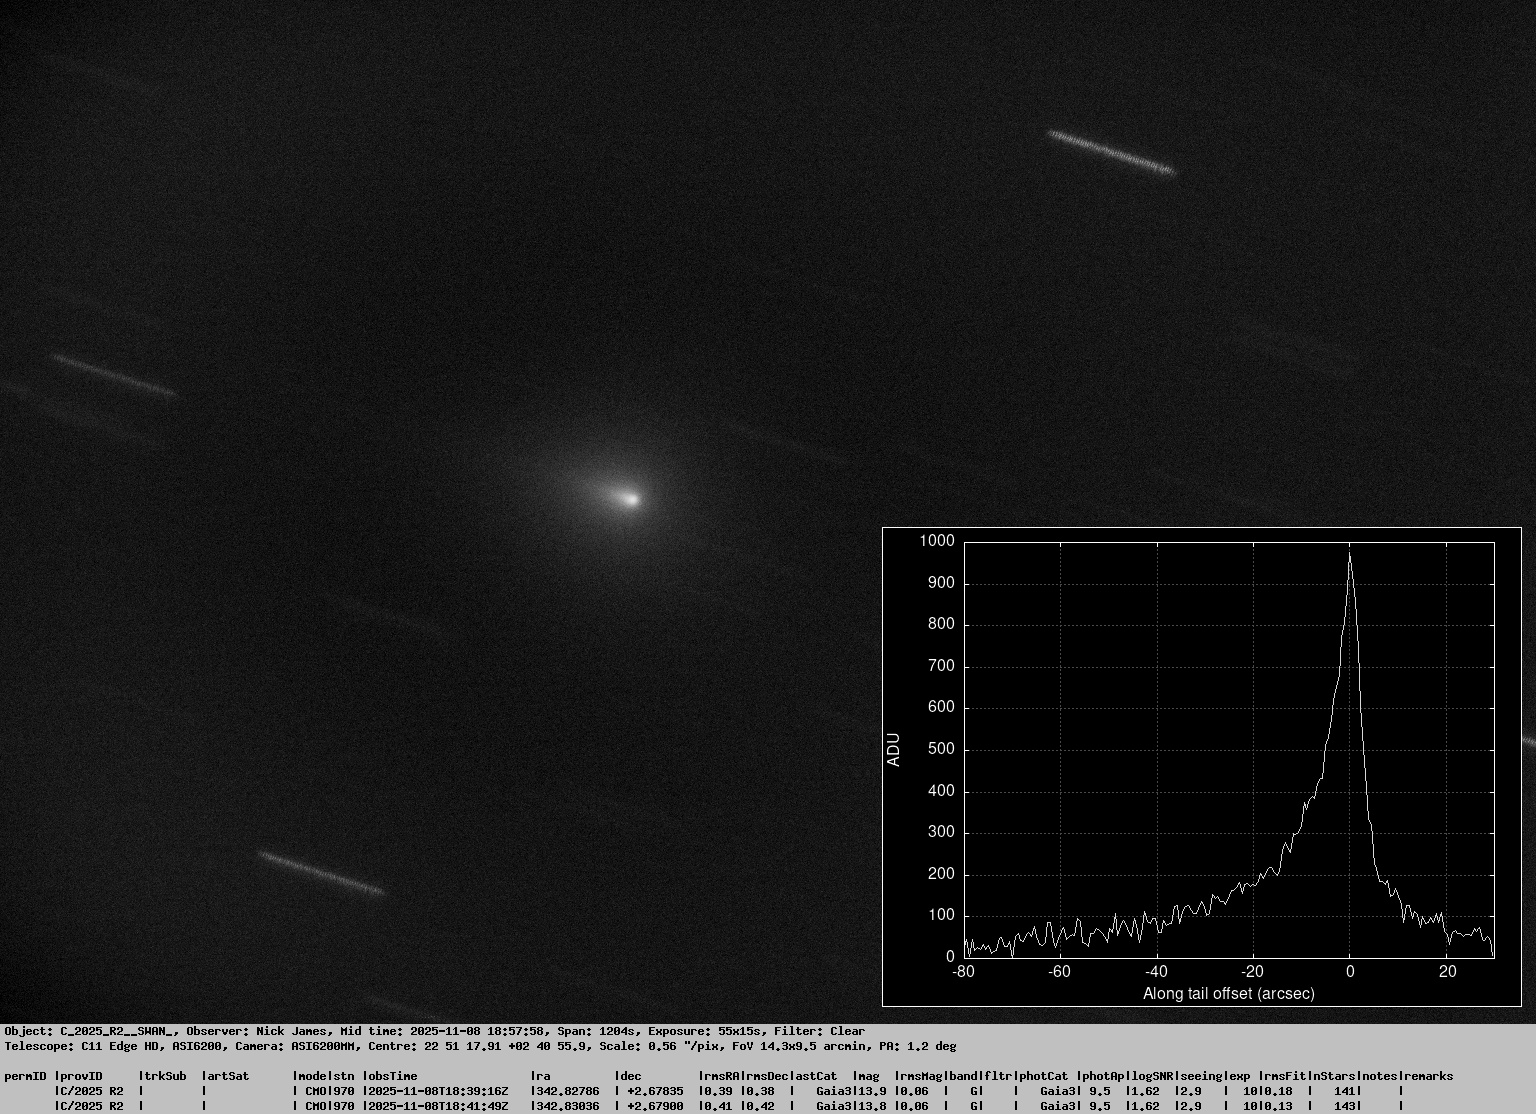Screen dimensions: 1536x1114
Task: Click the ra value 342.83036
Action: coord(568,1106)
